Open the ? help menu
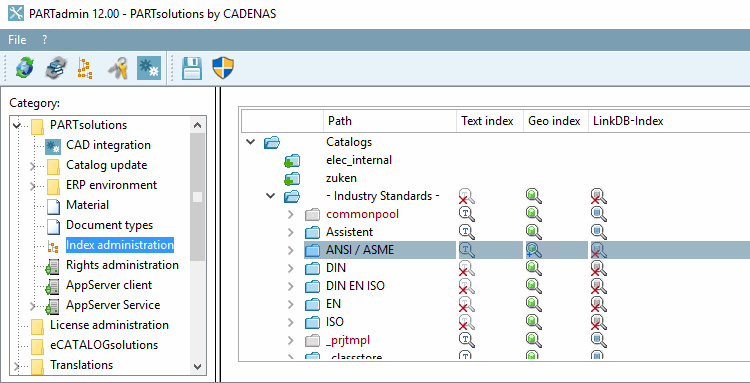This screenshot has width=750, height=383. [44, 40]
